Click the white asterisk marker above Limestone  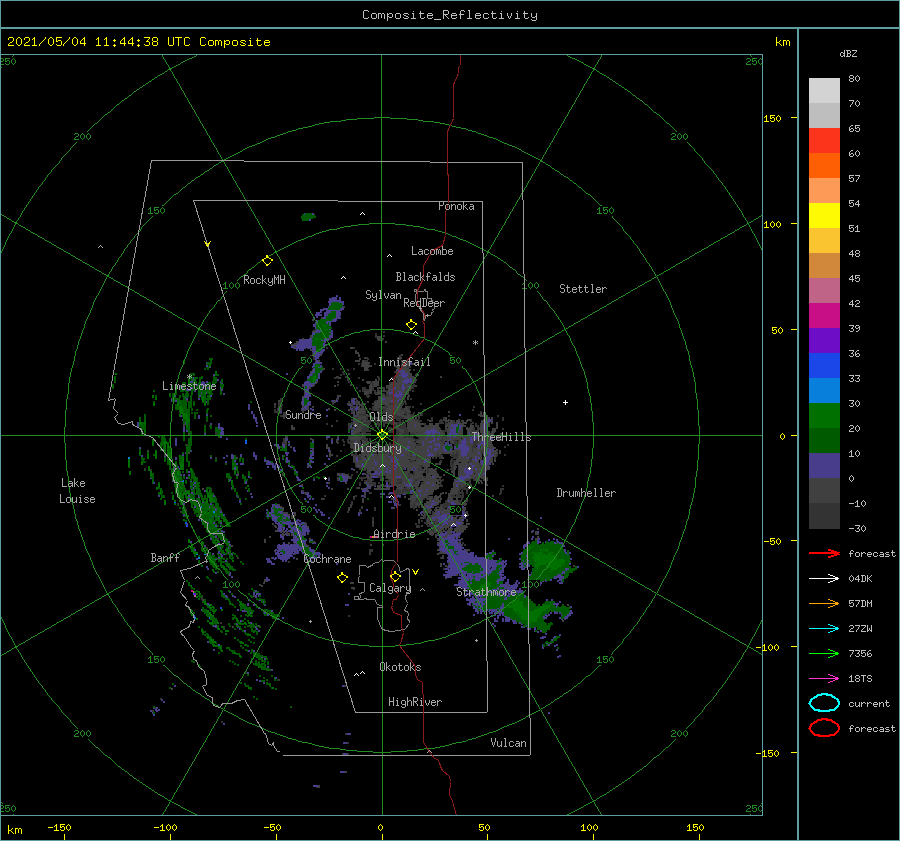tap(189, 377)
